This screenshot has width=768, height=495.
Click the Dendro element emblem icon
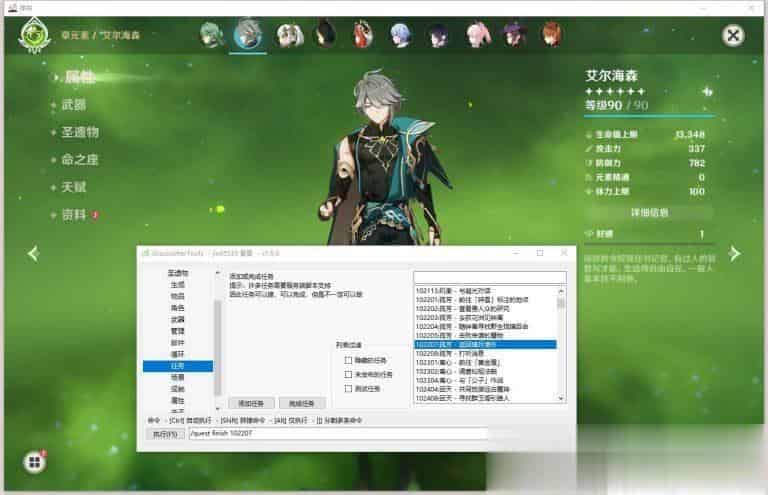34,35
